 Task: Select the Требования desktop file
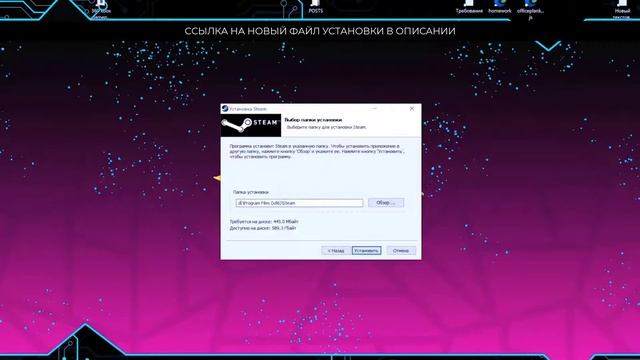tap(469, 7)
